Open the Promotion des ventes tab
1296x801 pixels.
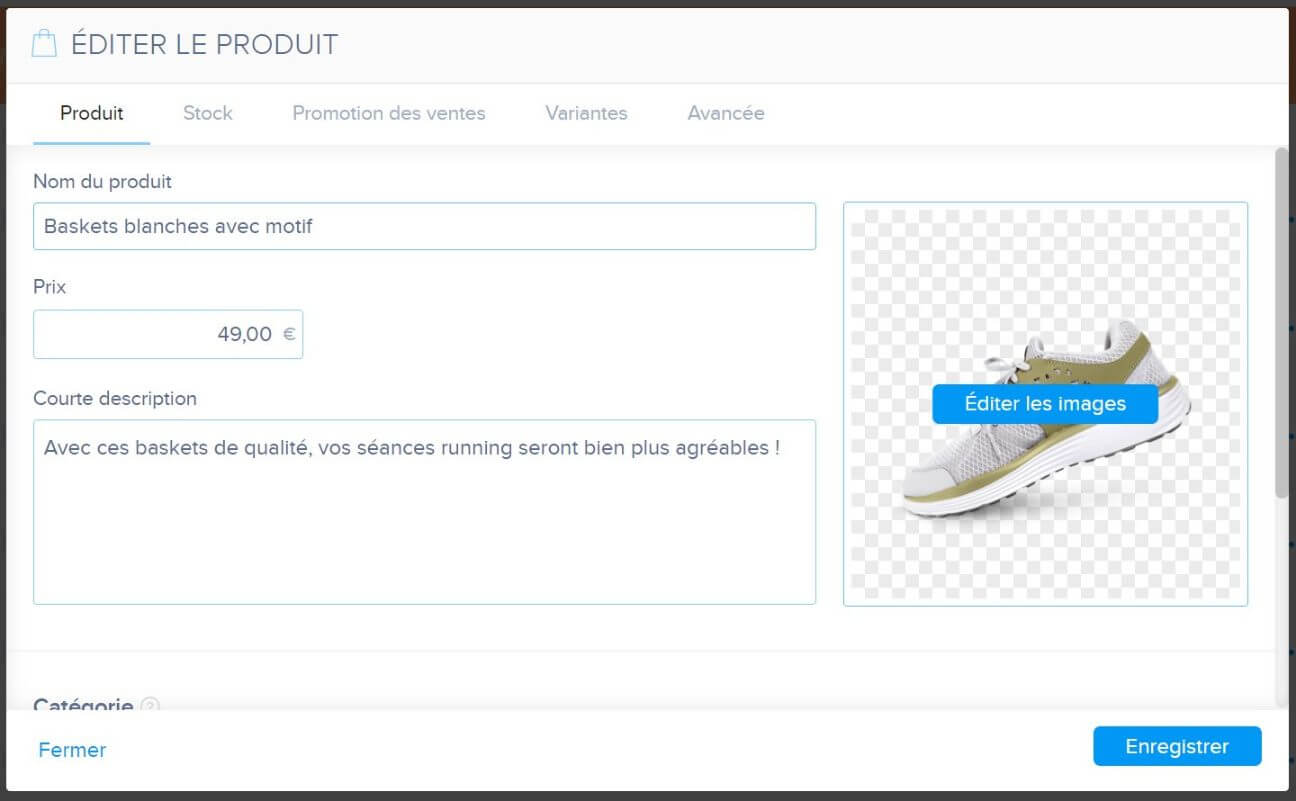click(389, 113)
